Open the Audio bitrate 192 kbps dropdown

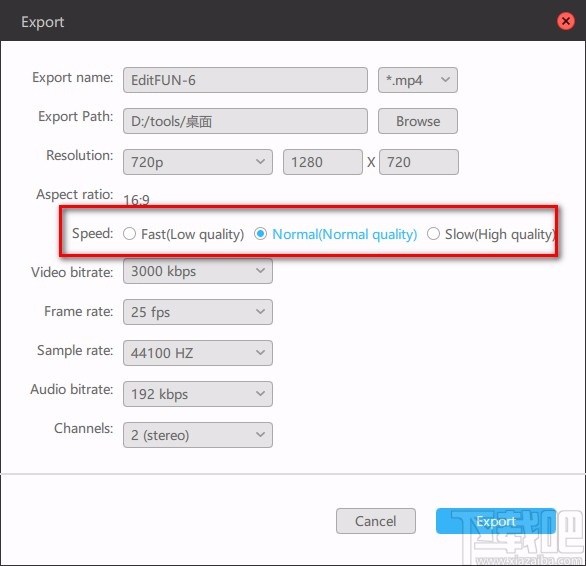(x=198, y=394)
